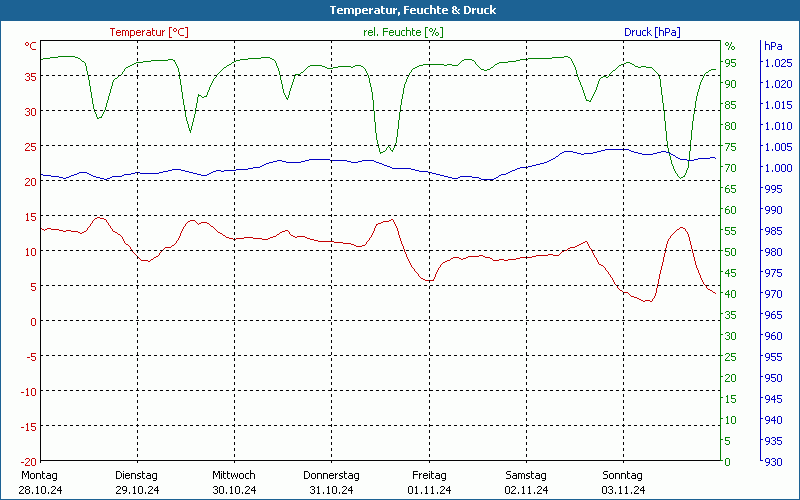Click the blue '940' pressure tick

pyautogui.click(x=773, y=419)
